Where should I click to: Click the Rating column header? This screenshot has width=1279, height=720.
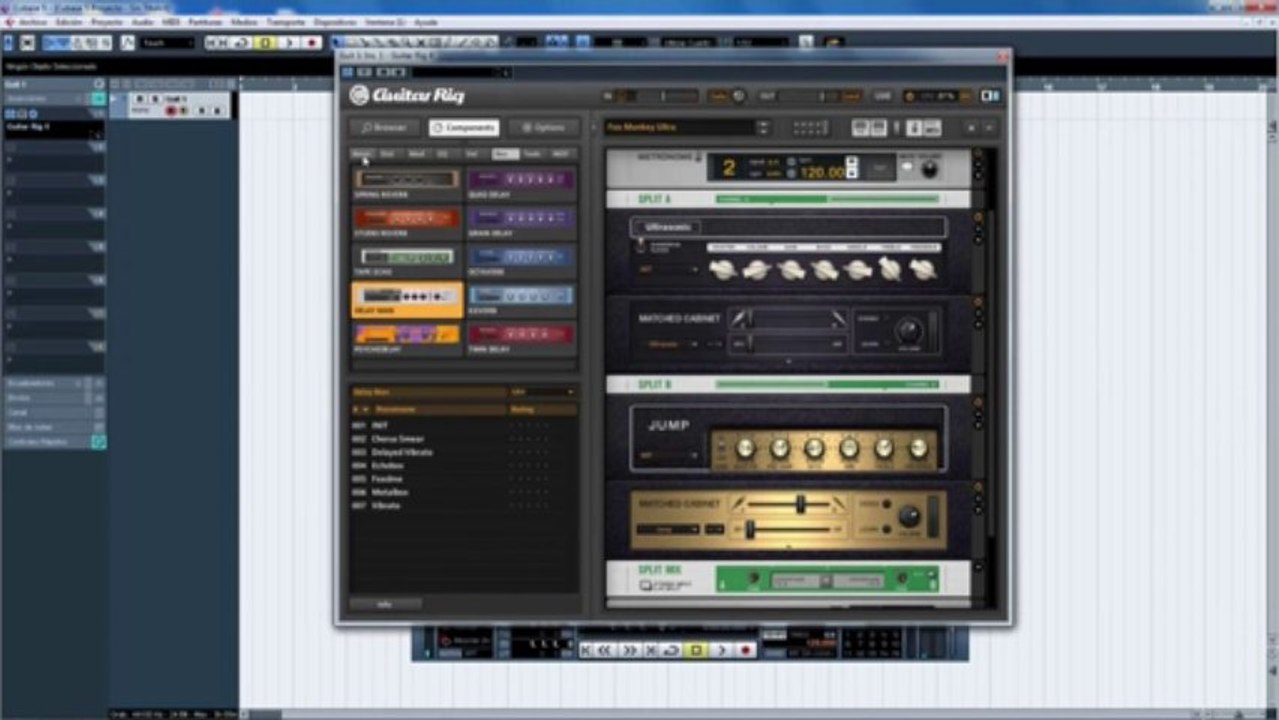pos(542,410)
